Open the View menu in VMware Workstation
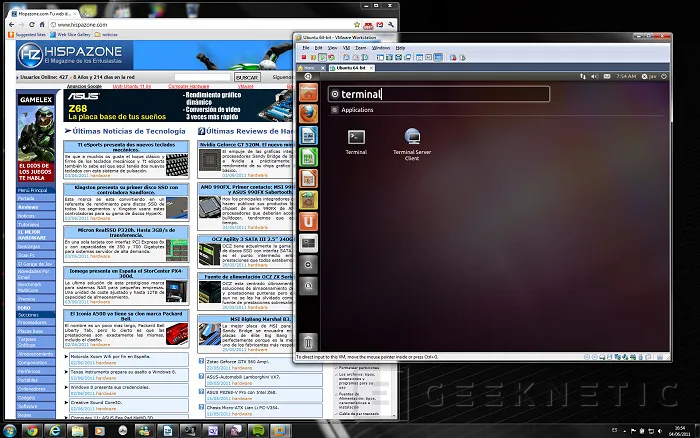The width and height of the screenshot is (700, 438). (333, 48)
